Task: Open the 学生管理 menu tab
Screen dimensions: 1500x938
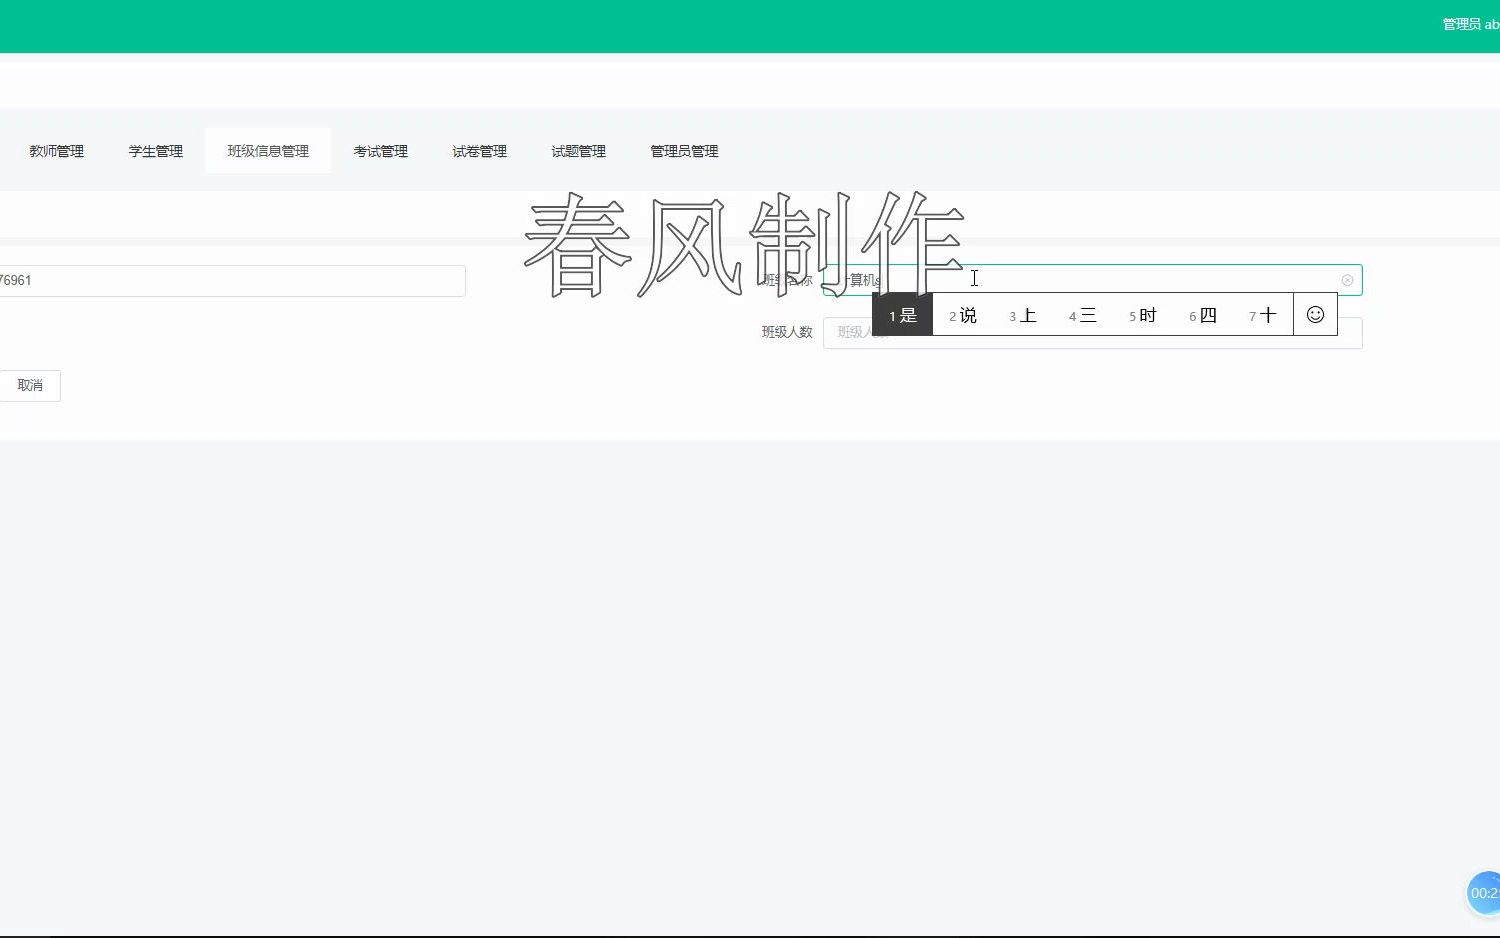Action: tap(155, 151)
